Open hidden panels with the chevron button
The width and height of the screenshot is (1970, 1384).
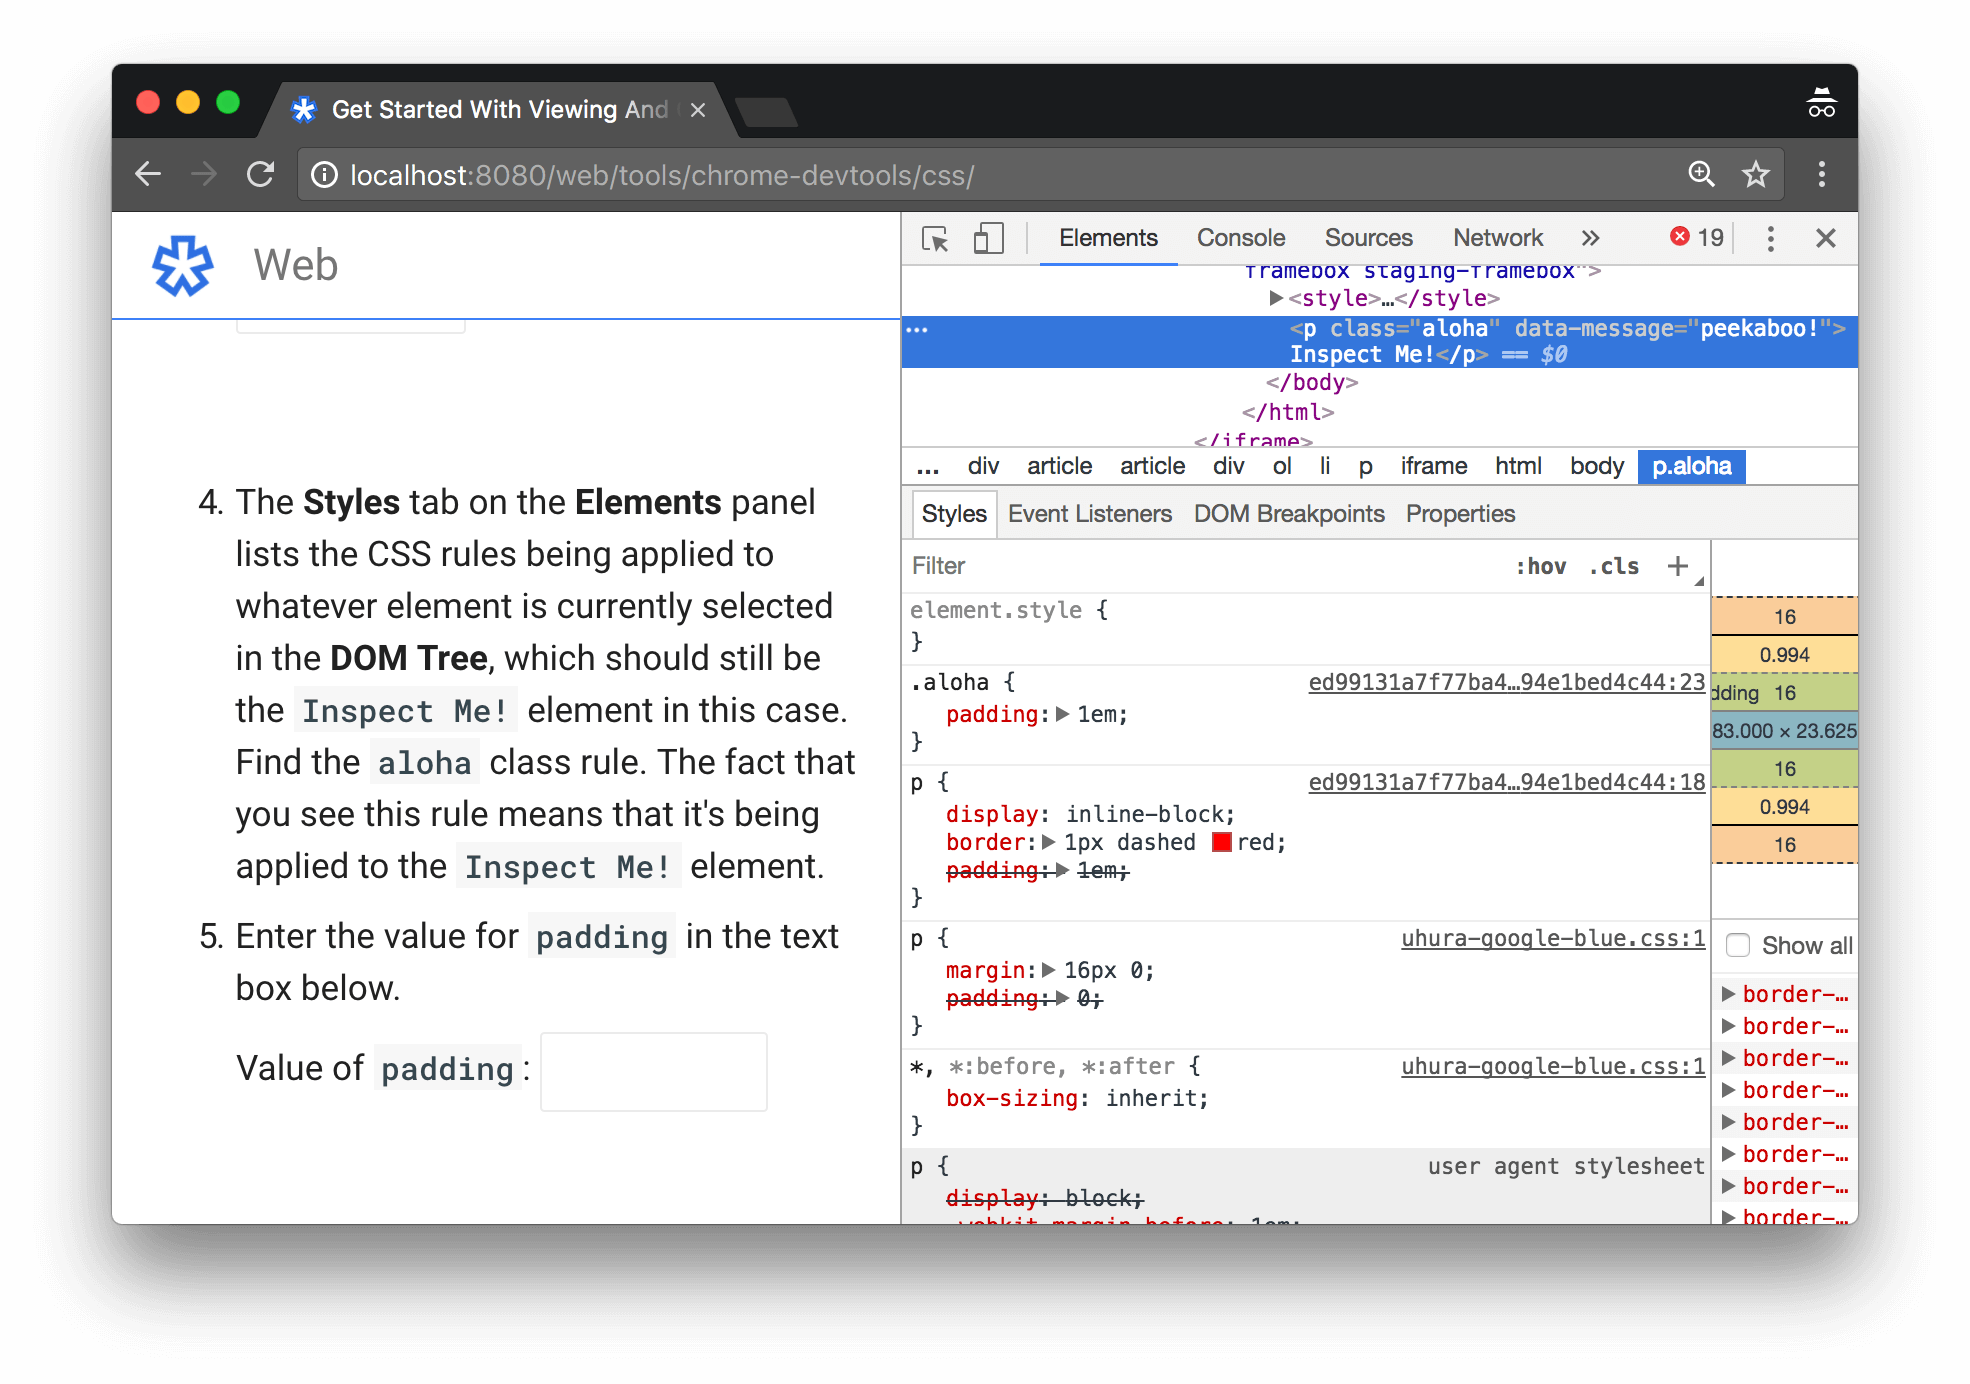pyautogui.click(x=1590, y=238)
